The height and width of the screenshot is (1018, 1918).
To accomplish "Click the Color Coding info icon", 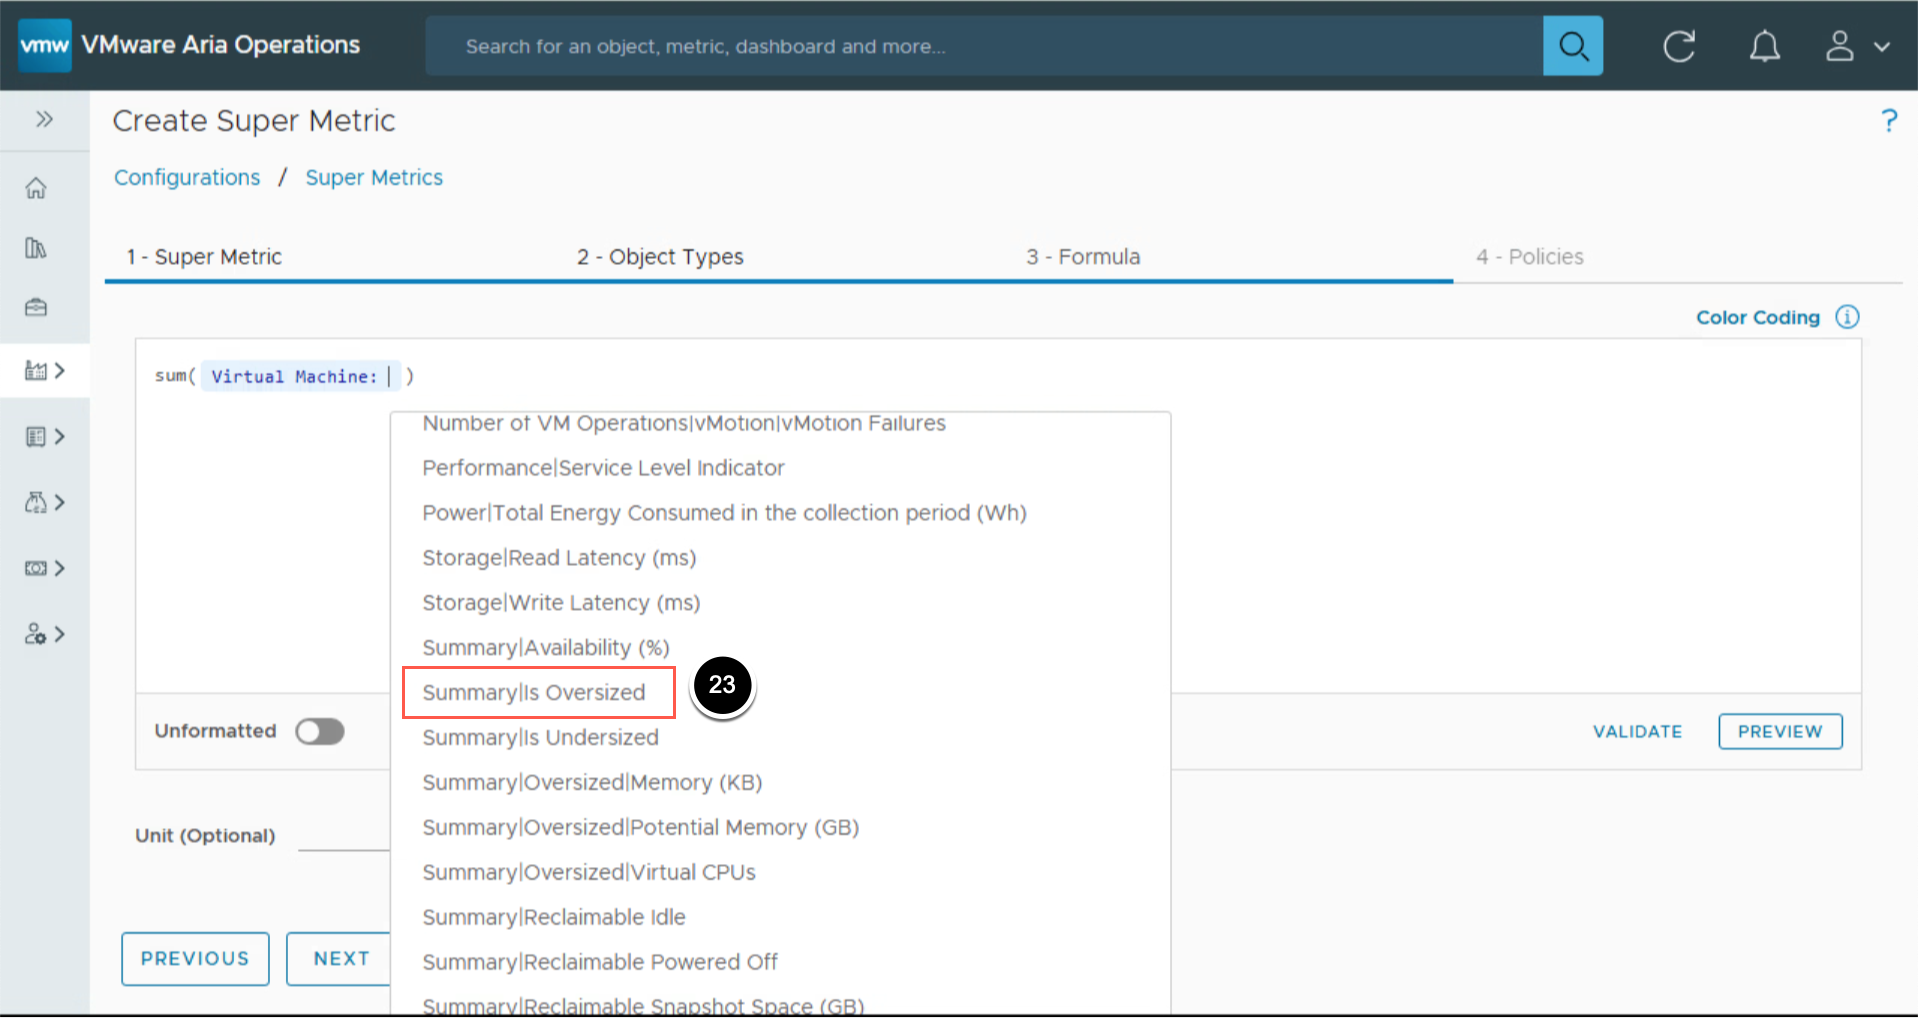I will (x=1847, y=317).
